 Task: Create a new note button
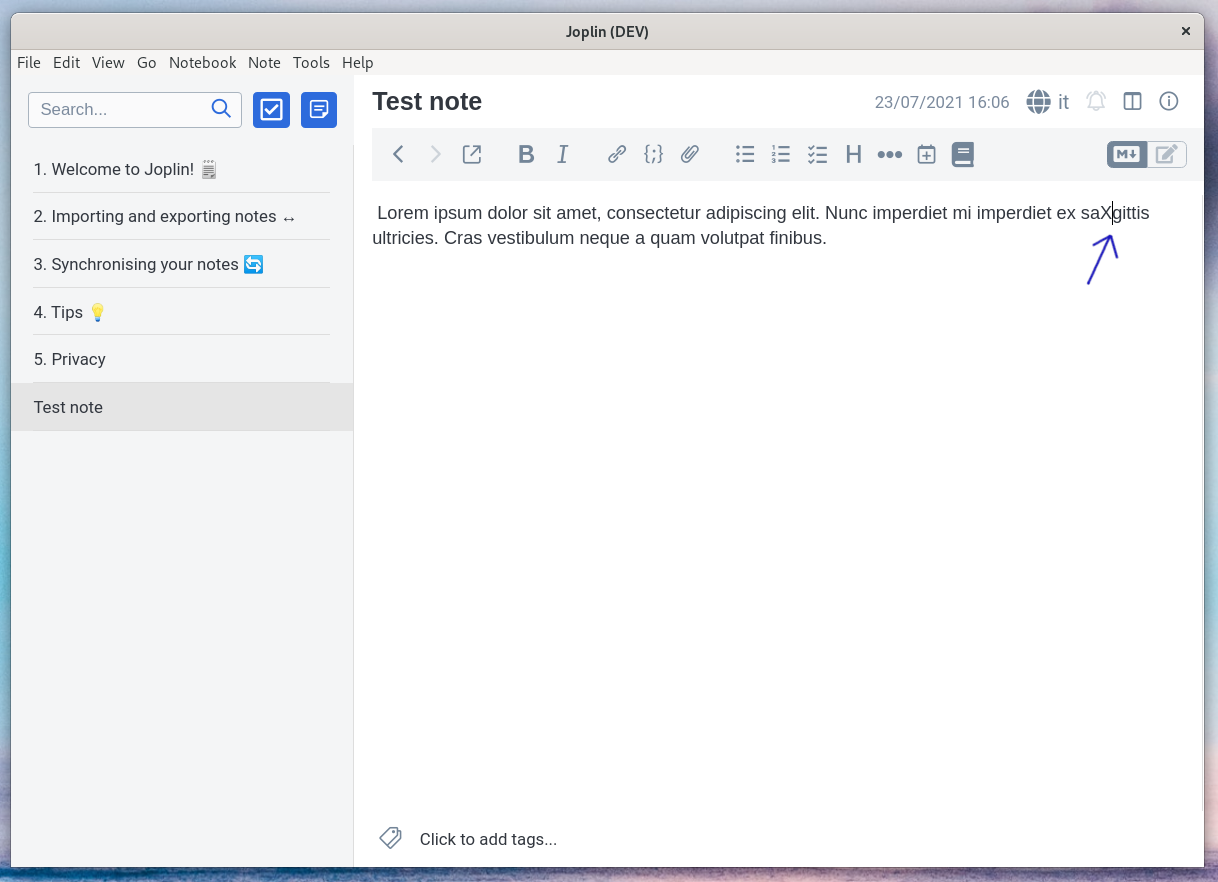(319, 110)
